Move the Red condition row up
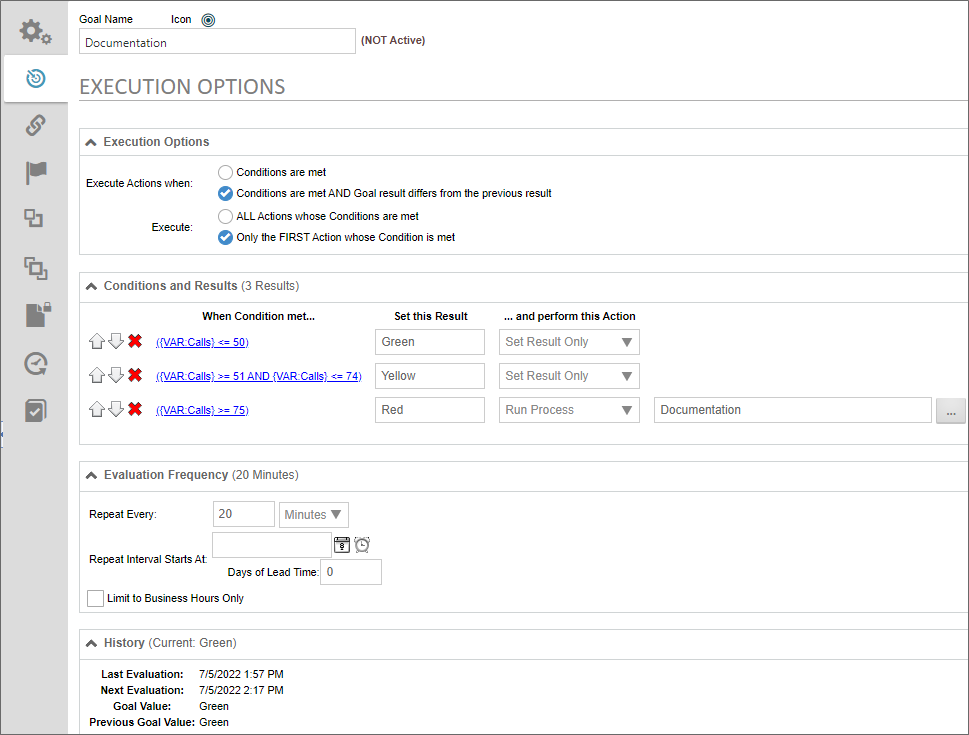This screenshot has height=735, width=969. [x=97, y=409]
